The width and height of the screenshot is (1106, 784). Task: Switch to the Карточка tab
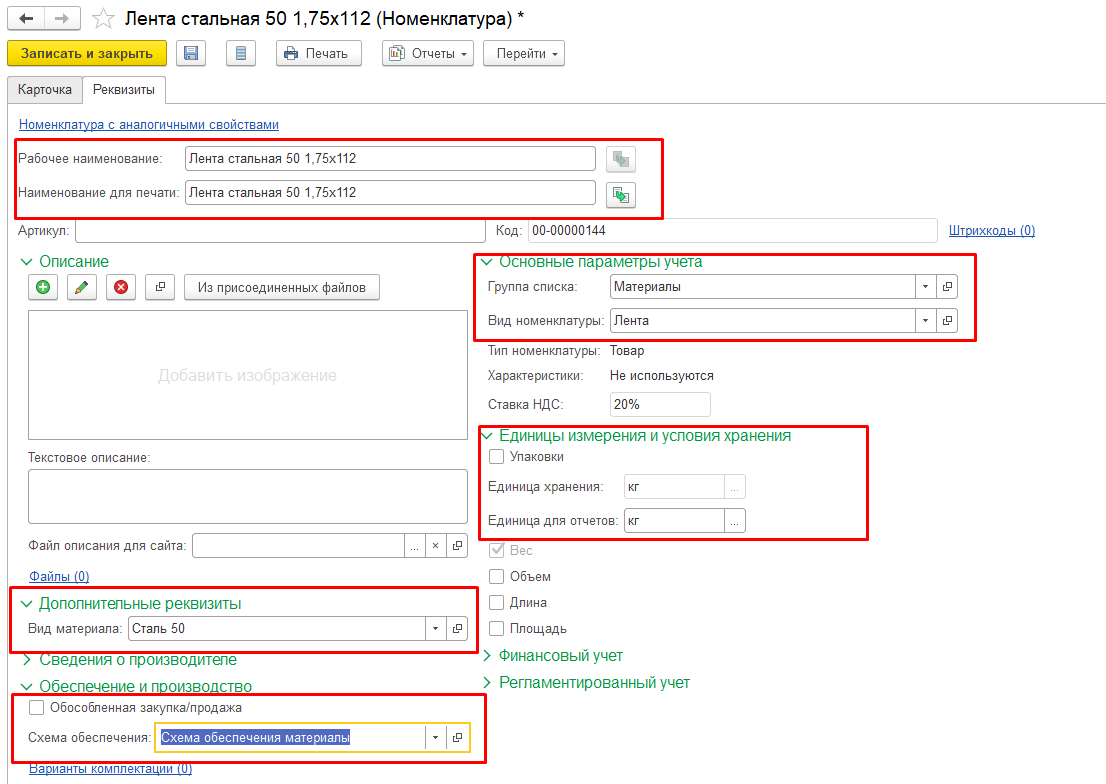[x=45, y=90]
